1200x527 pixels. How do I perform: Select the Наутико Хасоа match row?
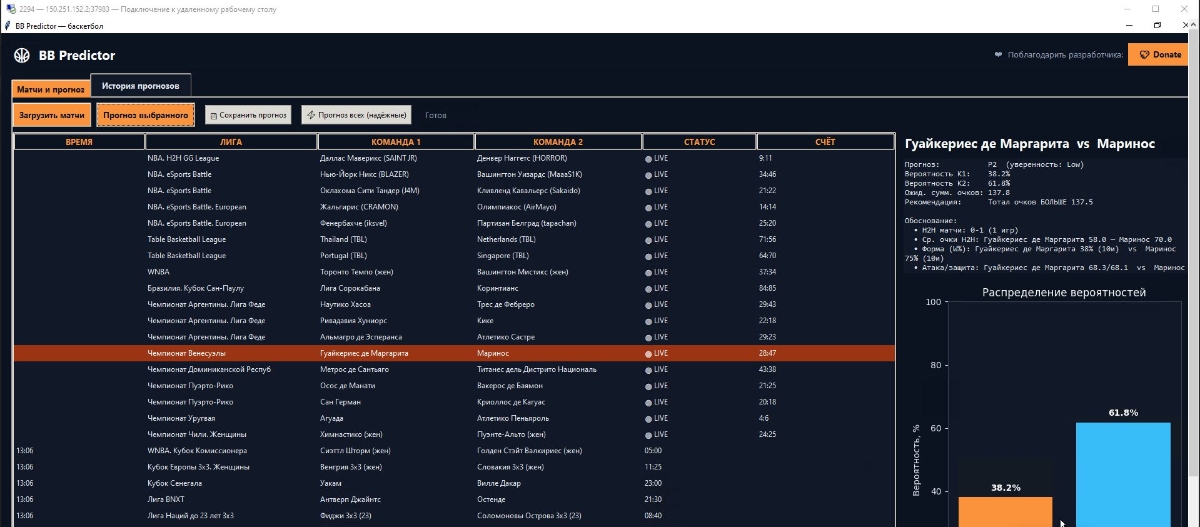click(453, 304)
